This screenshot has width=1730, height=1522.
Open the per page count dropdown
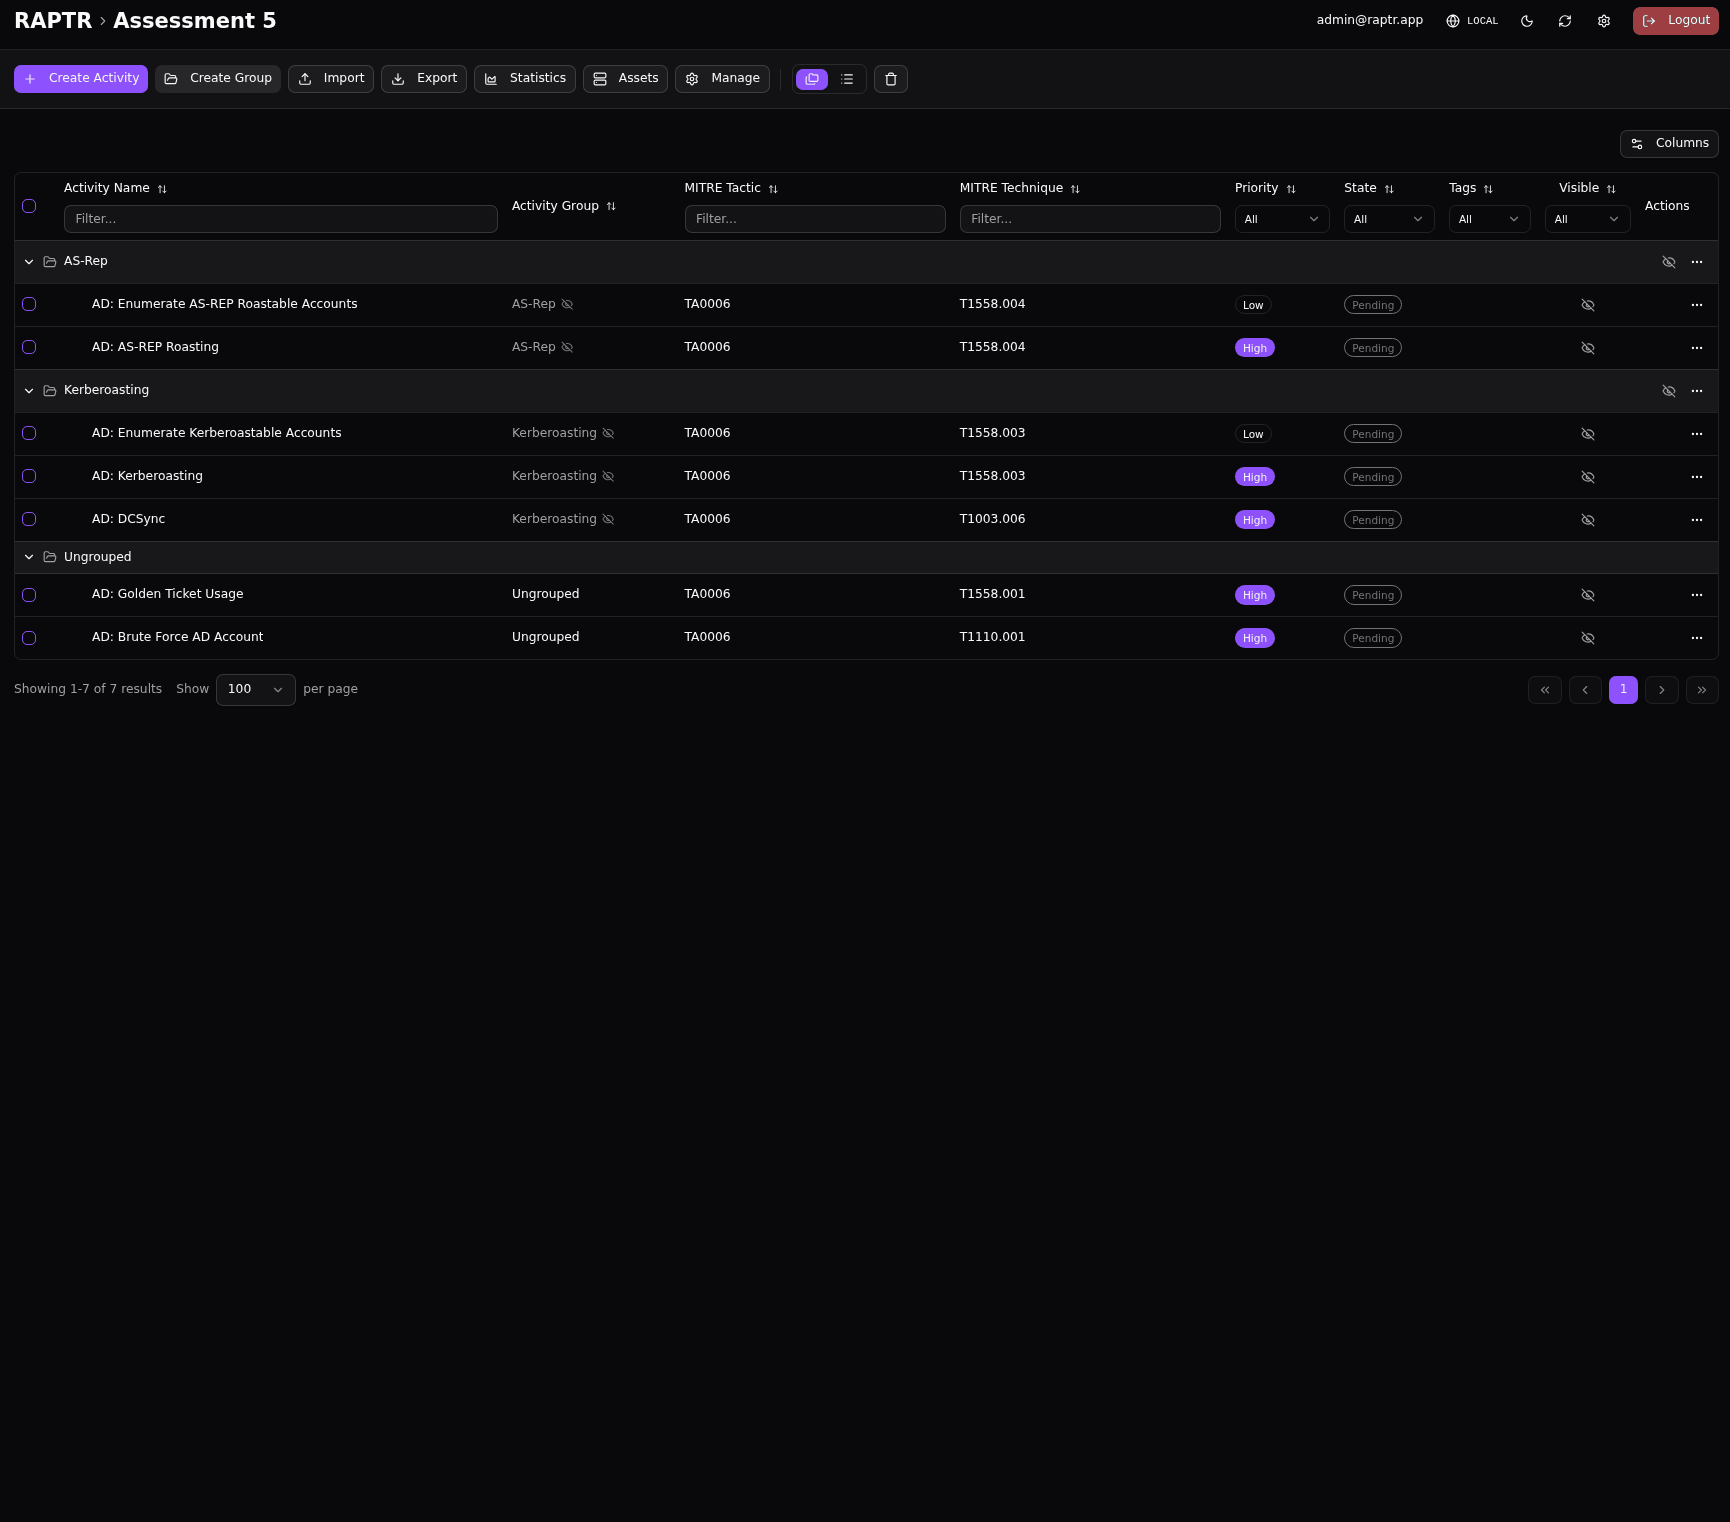point(255,689)
